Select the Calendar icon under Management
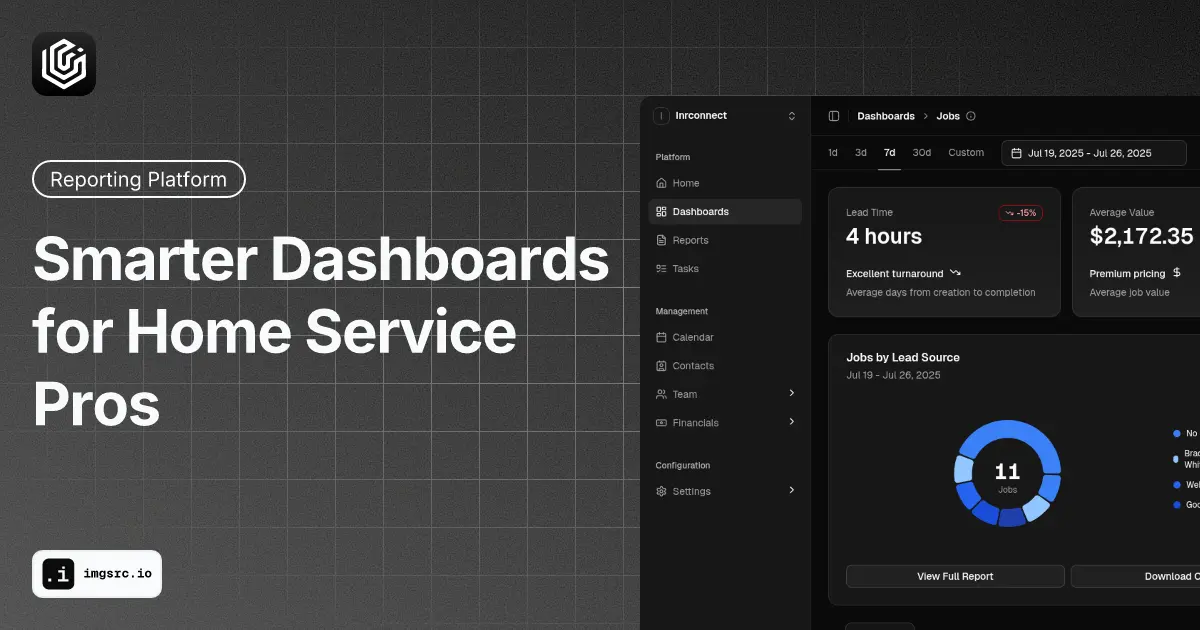The image size is (1200, 630). tap(661, 337)
